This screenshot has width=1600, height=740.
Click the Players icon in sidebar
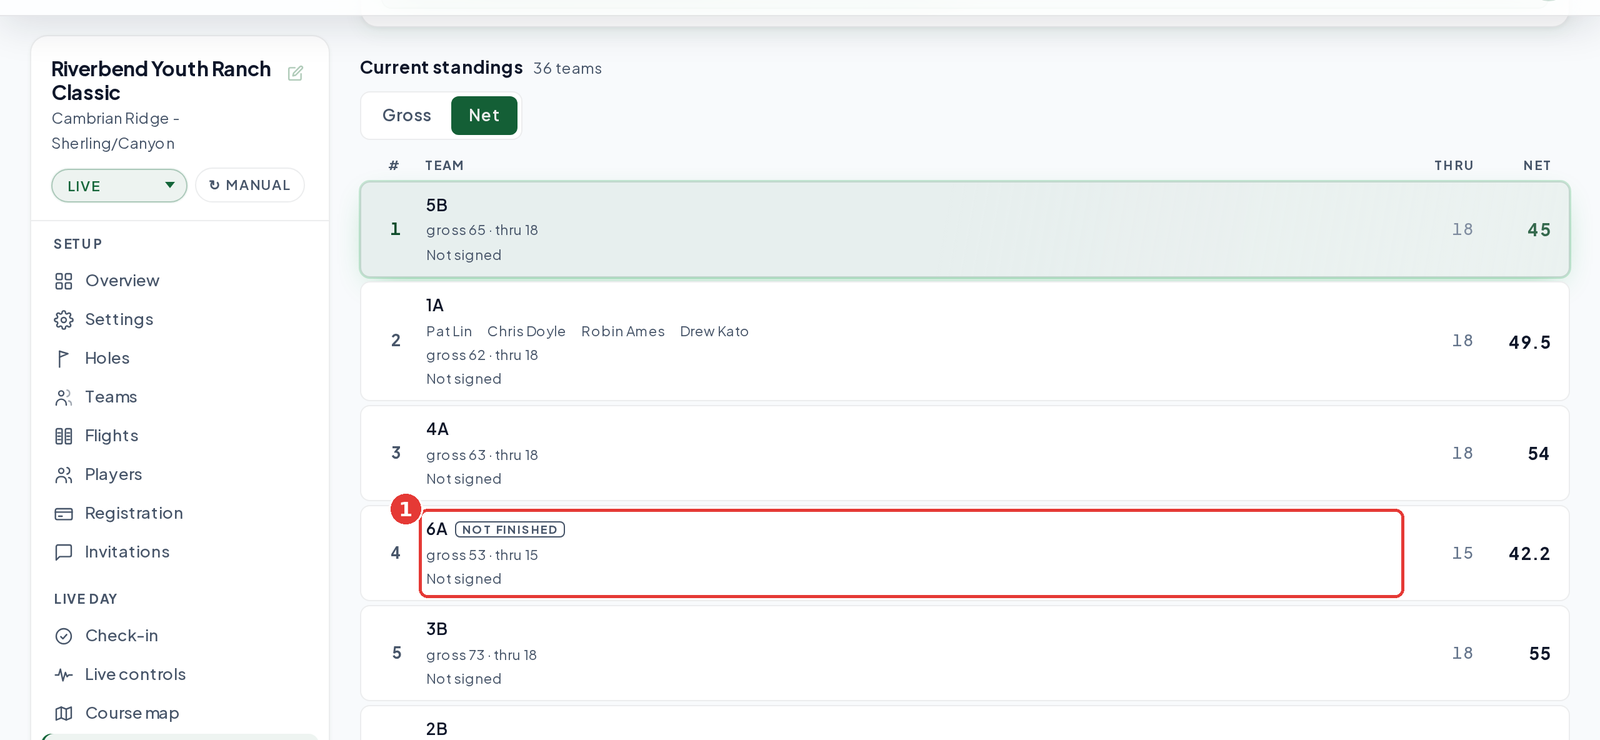[64, 475]
